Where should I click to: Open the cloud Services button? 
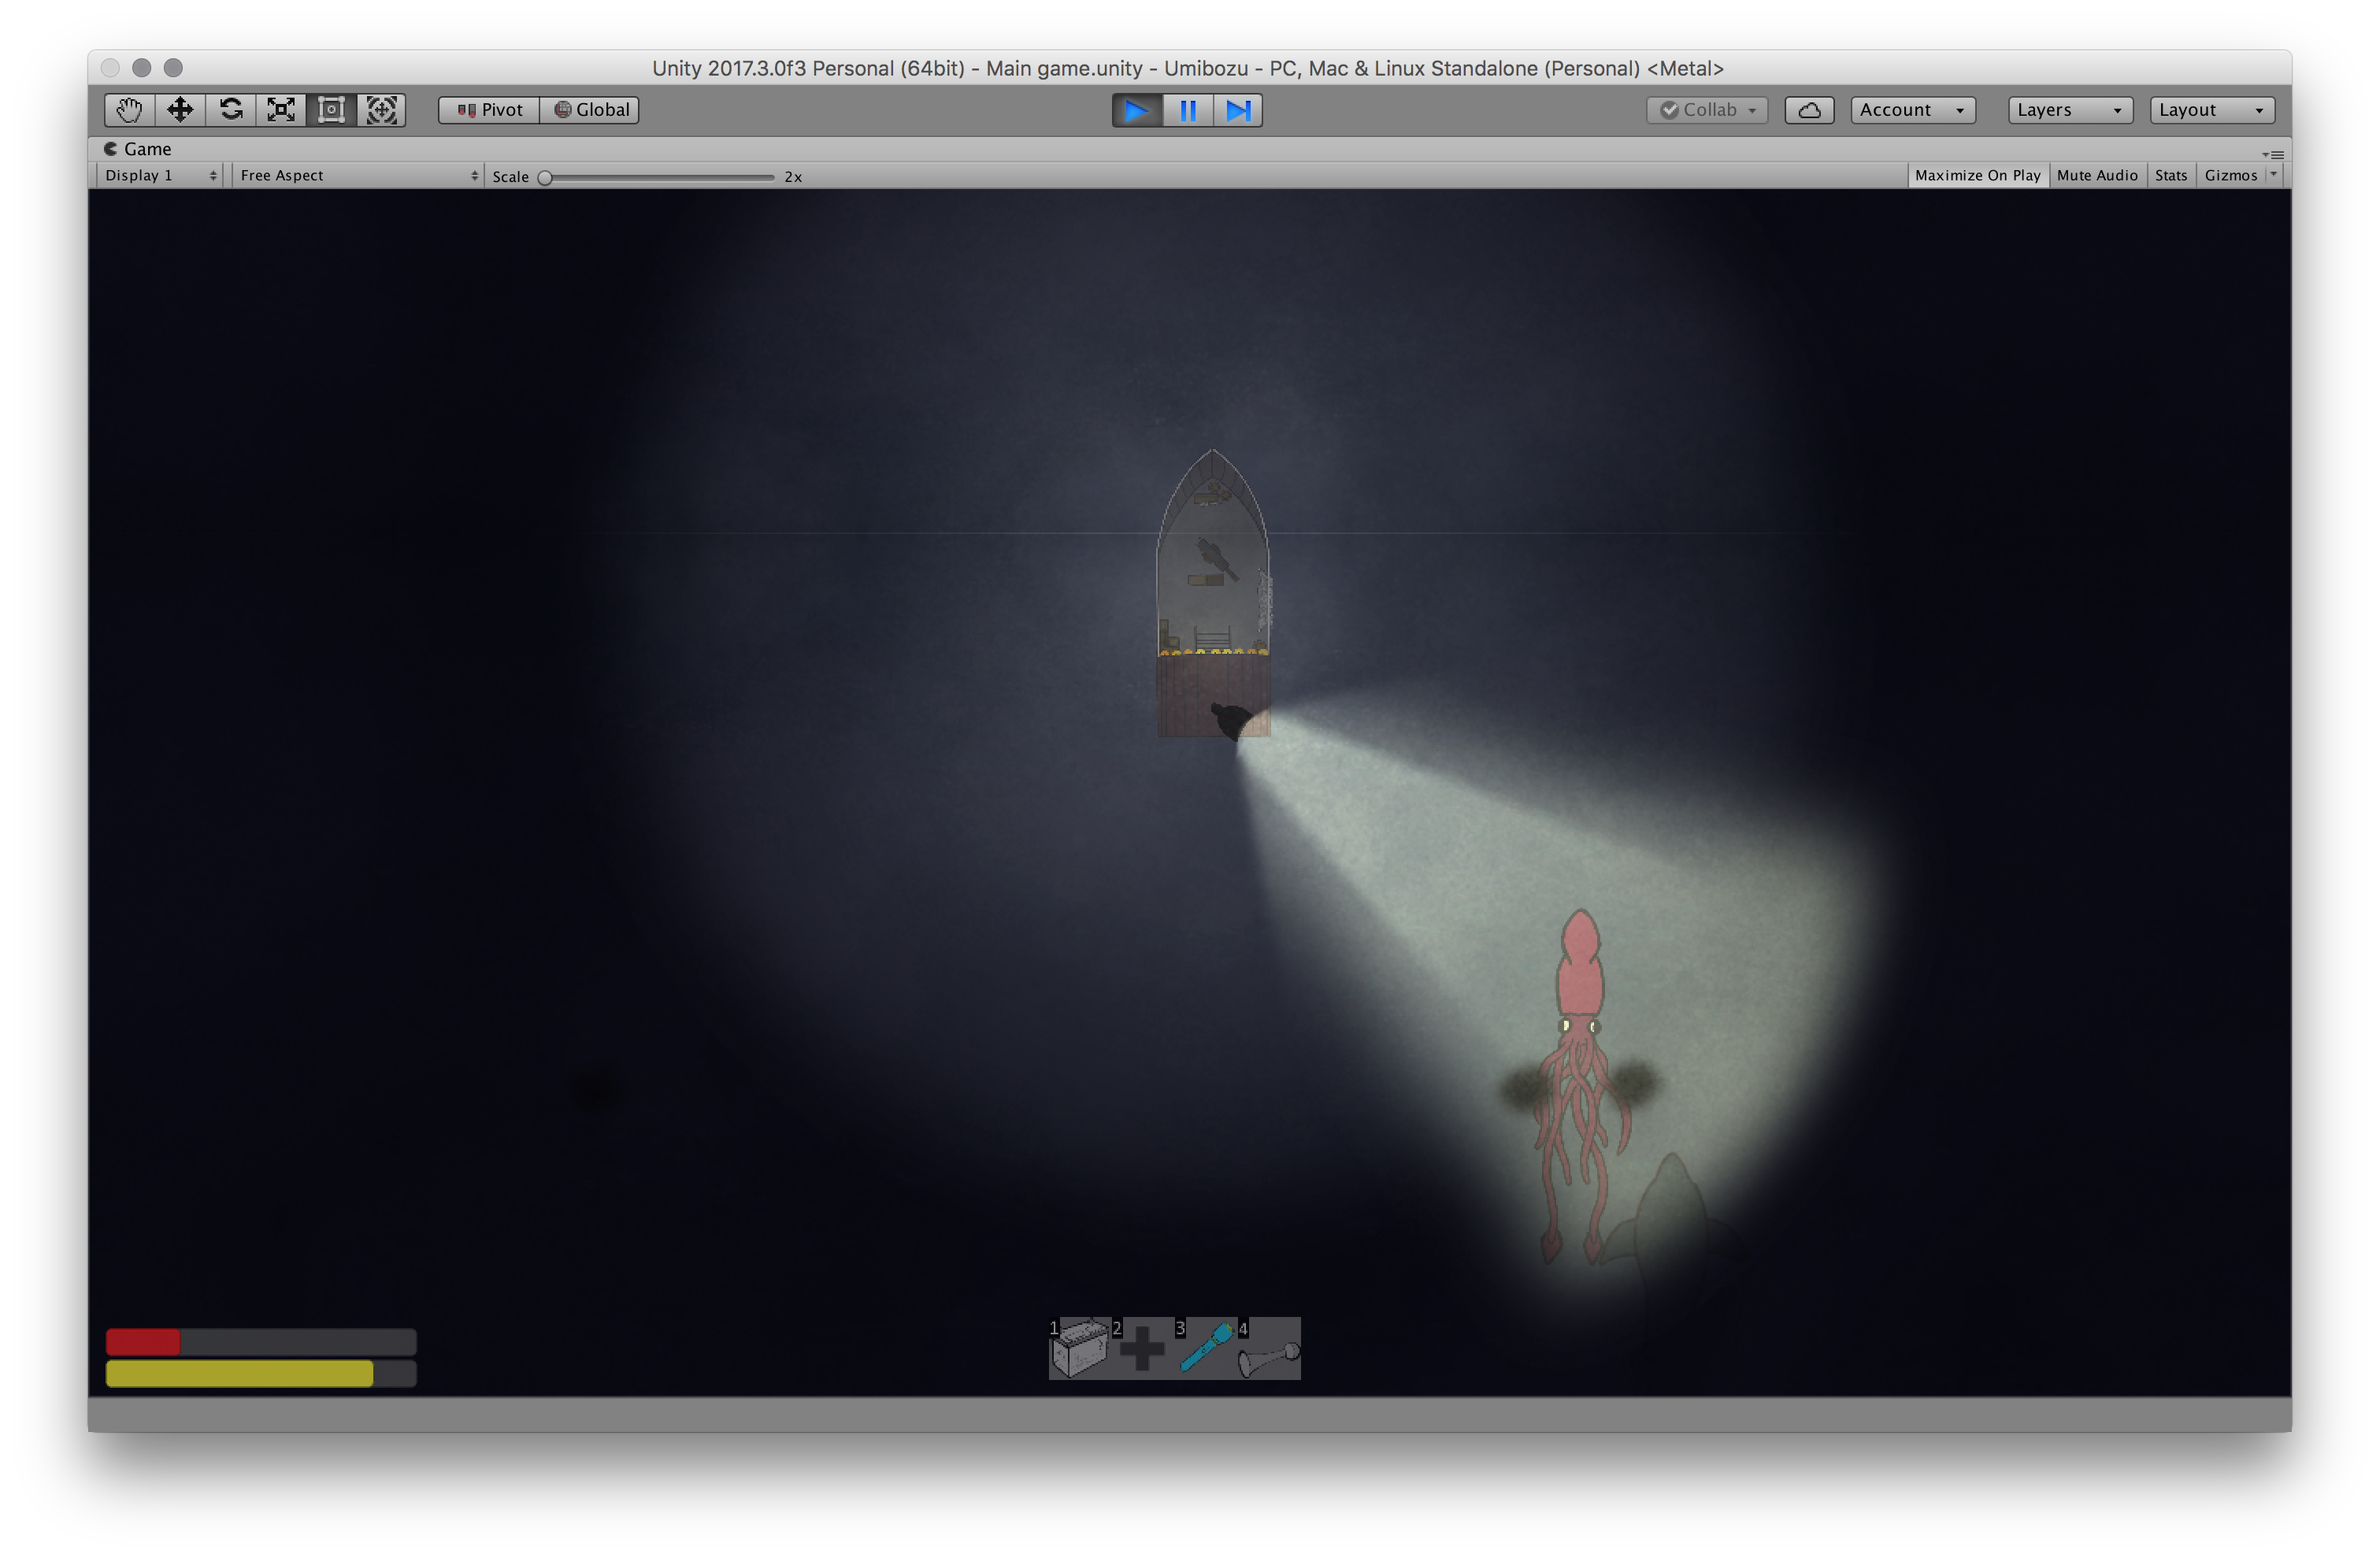pos(1808,110)
